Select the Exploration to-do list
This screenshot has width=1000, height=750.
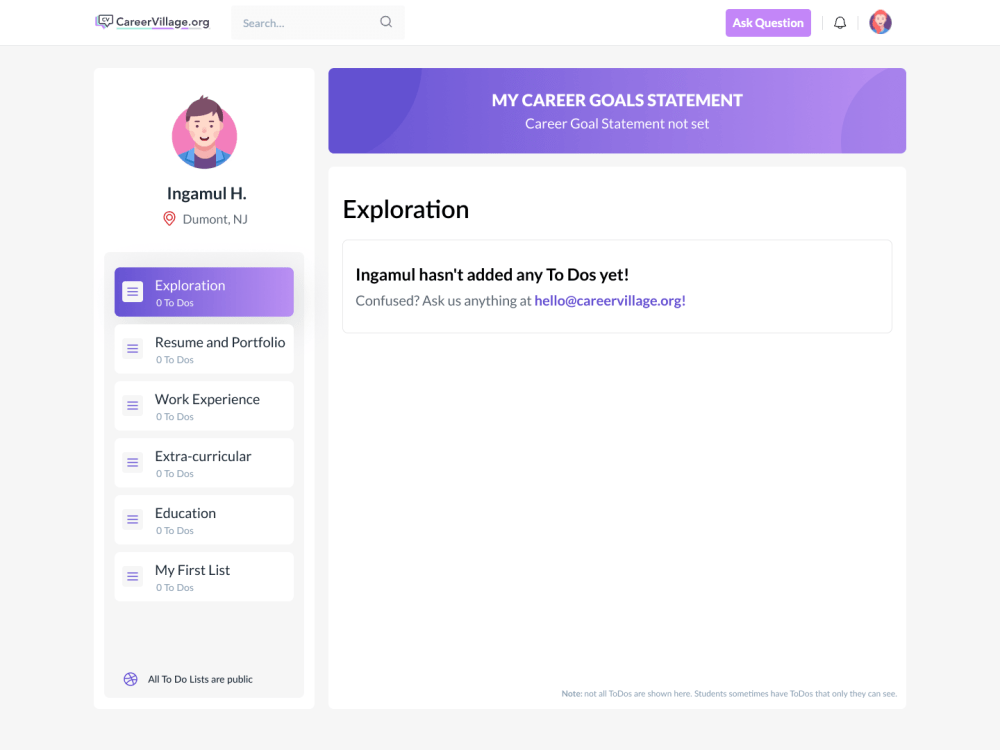tap(204, 292)
